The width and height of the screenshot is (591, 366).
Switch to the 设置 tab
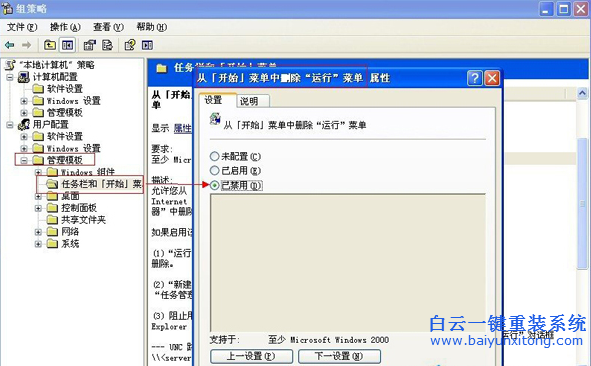point(217,100)
